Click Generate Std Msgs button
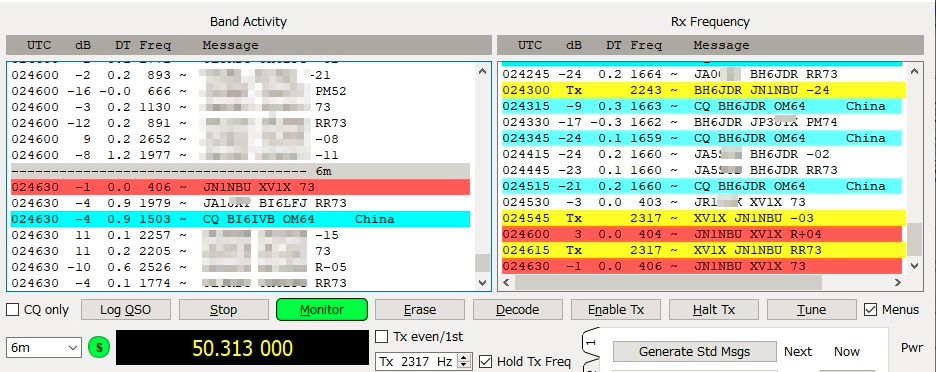The image size is (936, 372). [695, 352]
